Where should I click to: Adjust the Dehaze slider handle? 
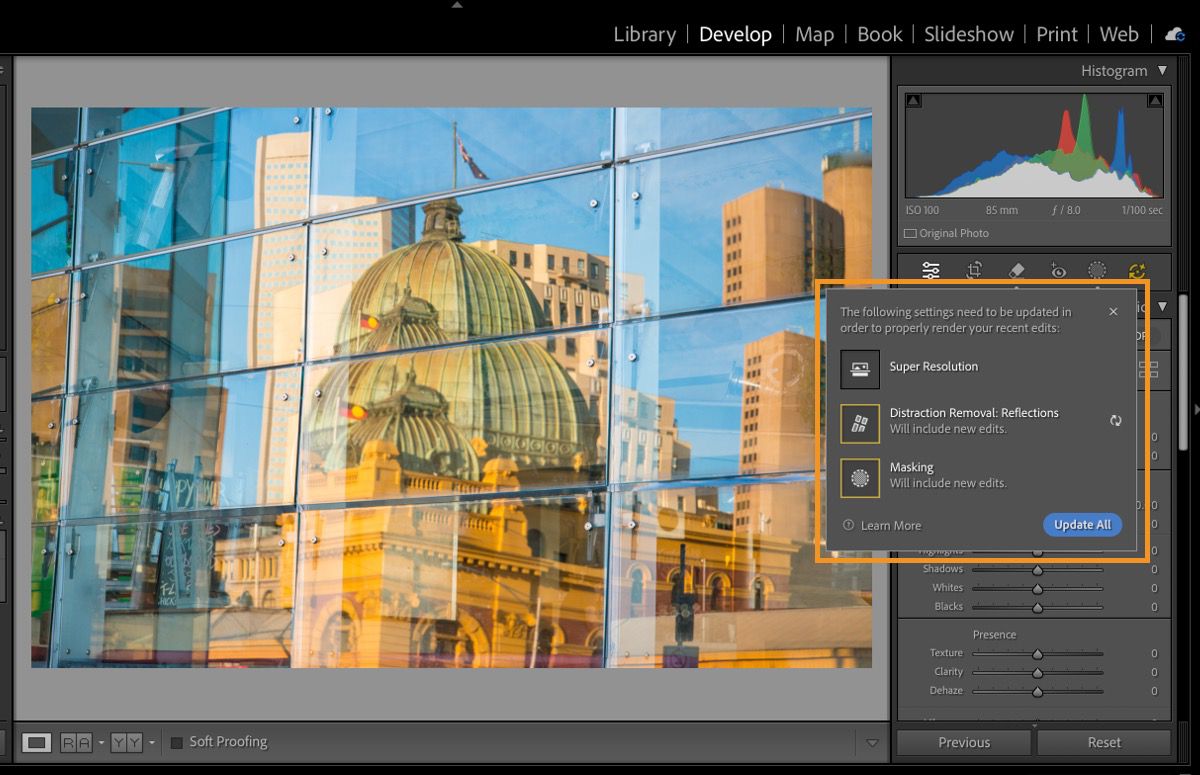tap(1037, 692)
